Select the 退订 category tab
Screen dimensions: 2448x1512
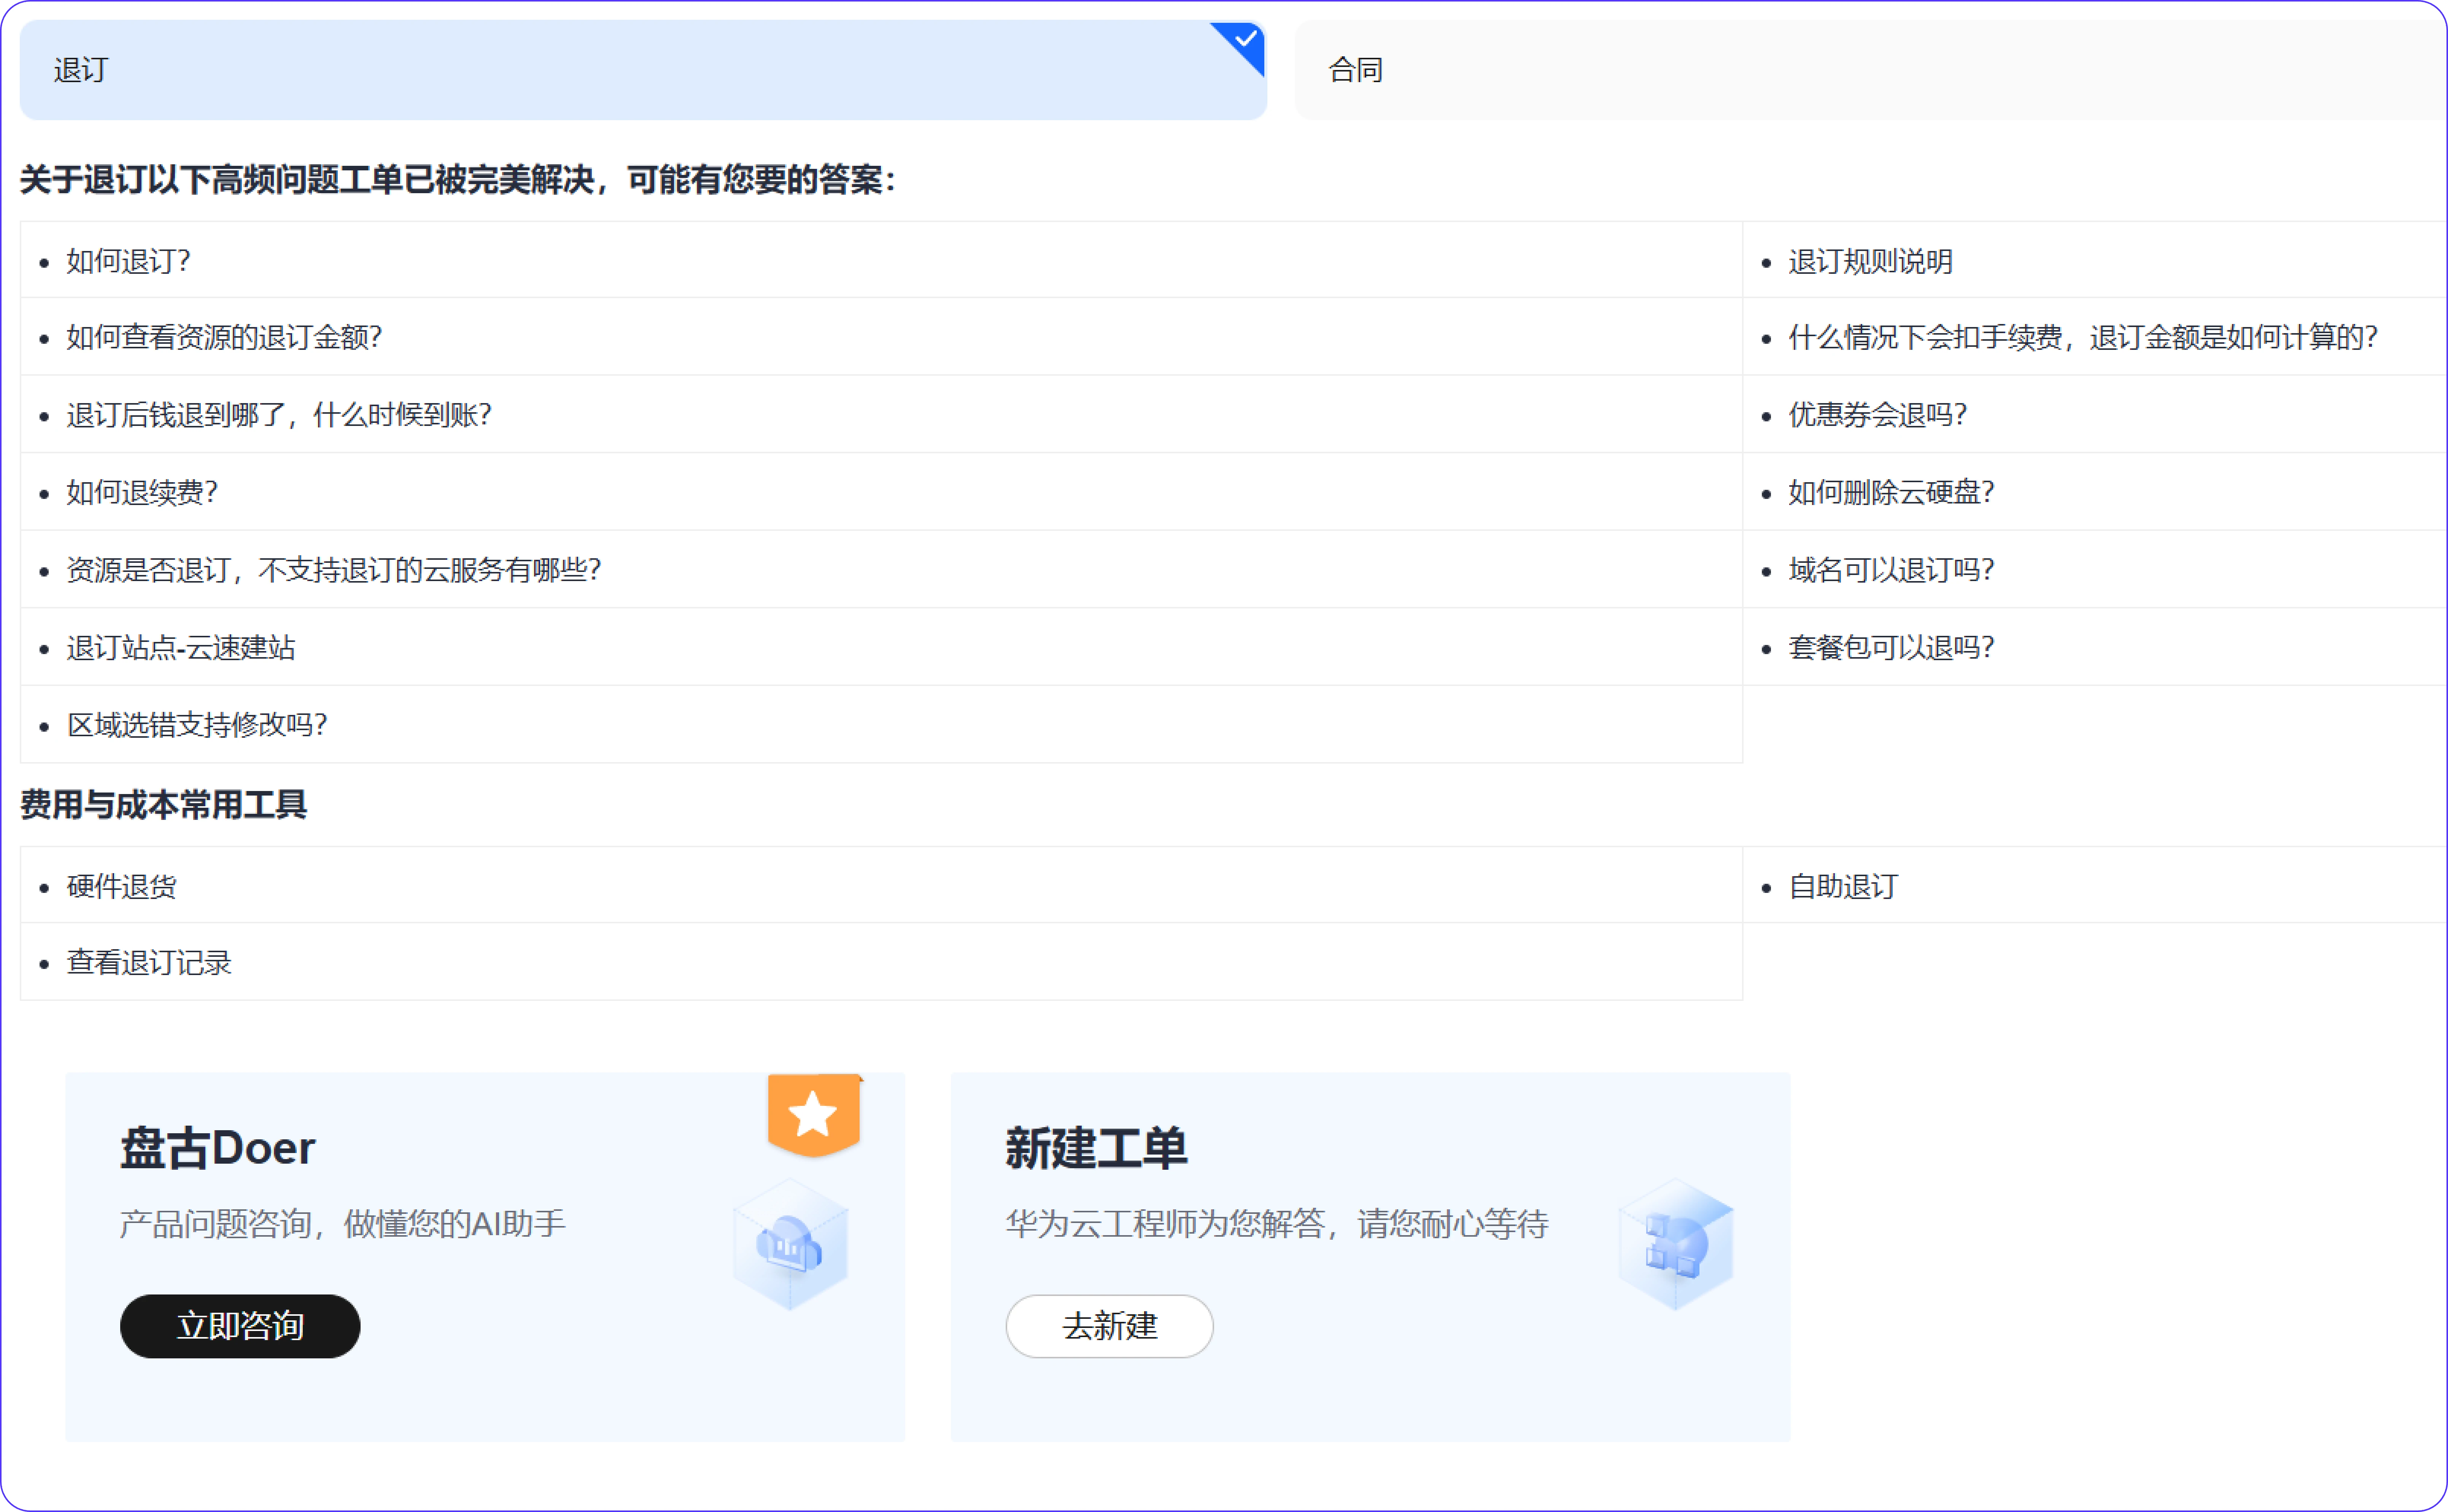coord(643,70)
